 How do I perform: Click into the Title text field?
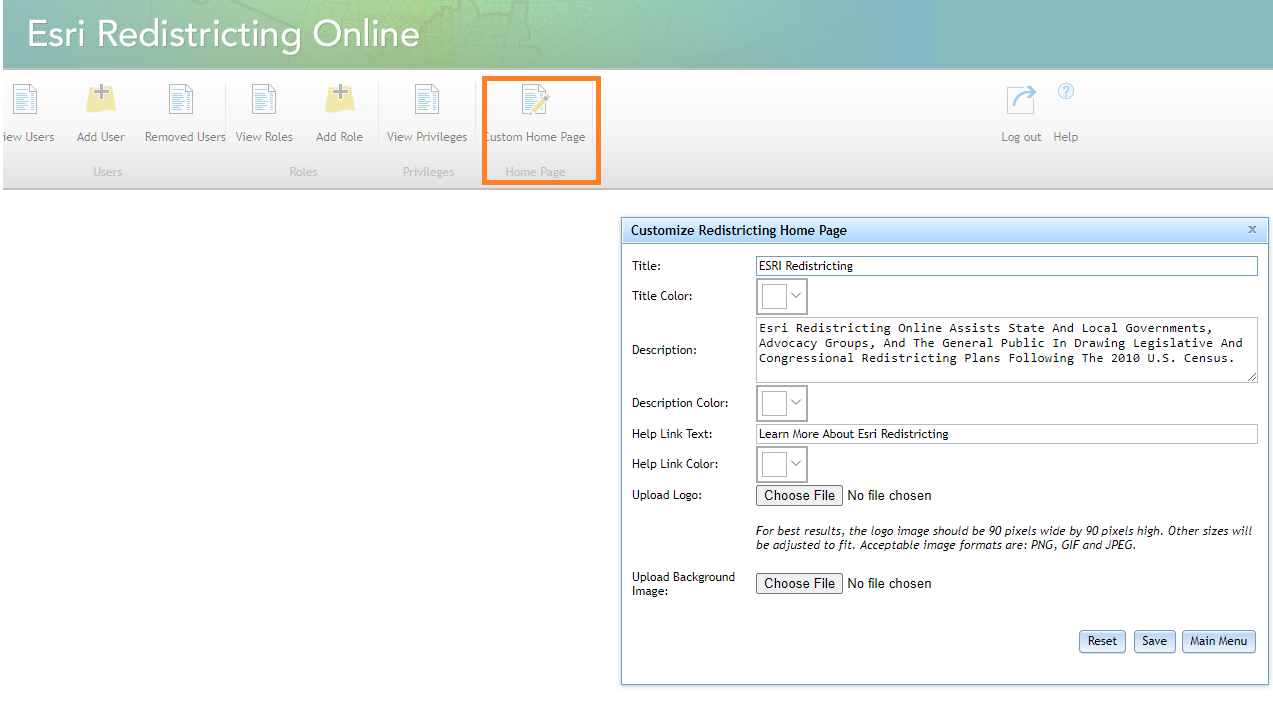(1006, 266)
